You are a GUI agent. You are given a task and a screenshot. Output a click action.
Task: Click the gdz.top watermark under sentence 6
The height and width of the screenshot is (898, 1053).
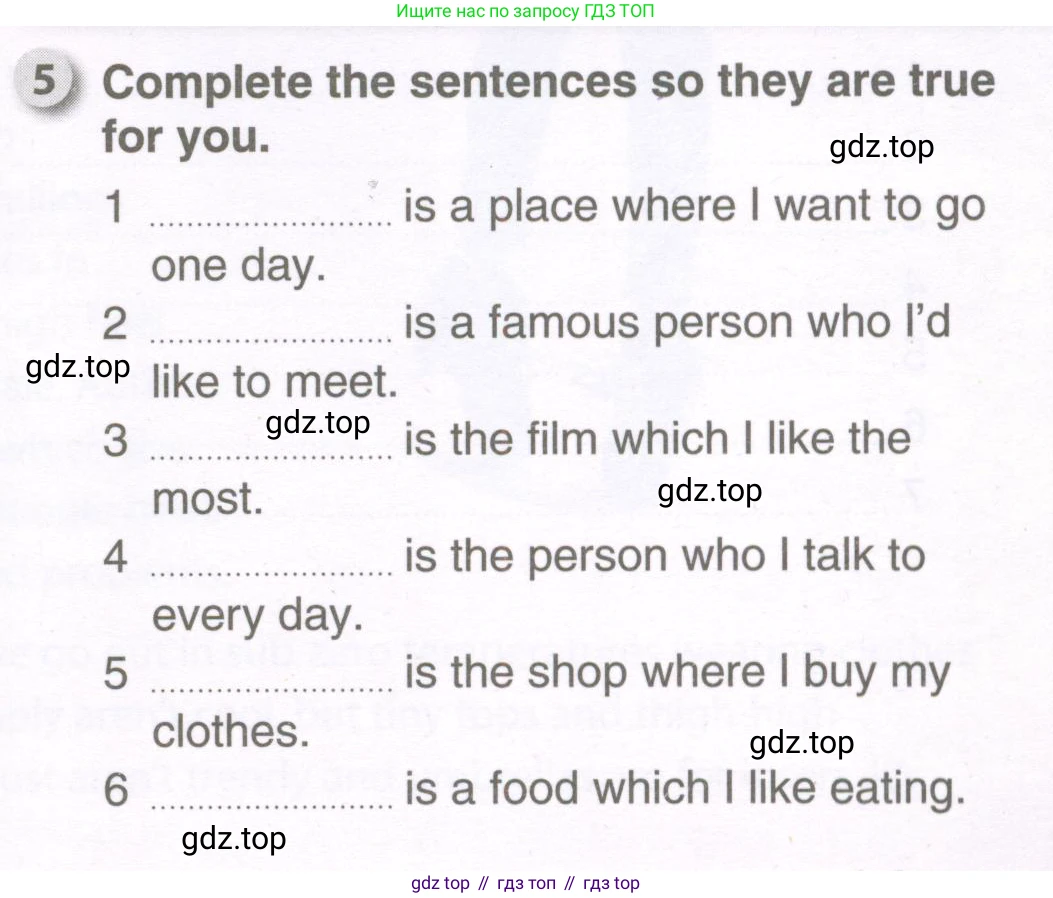point(234,839)
